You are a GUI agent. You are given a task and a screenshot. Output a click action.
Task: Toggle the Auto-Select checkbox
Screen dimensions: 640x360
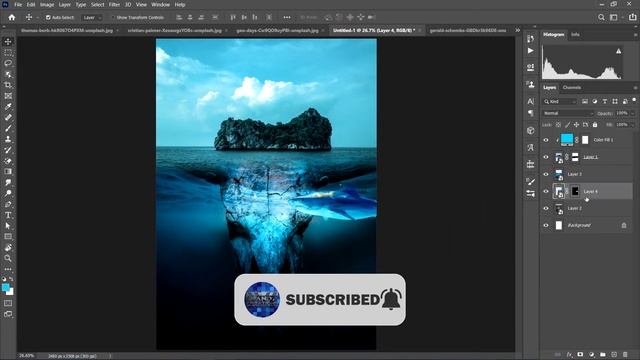coord(48,18)
